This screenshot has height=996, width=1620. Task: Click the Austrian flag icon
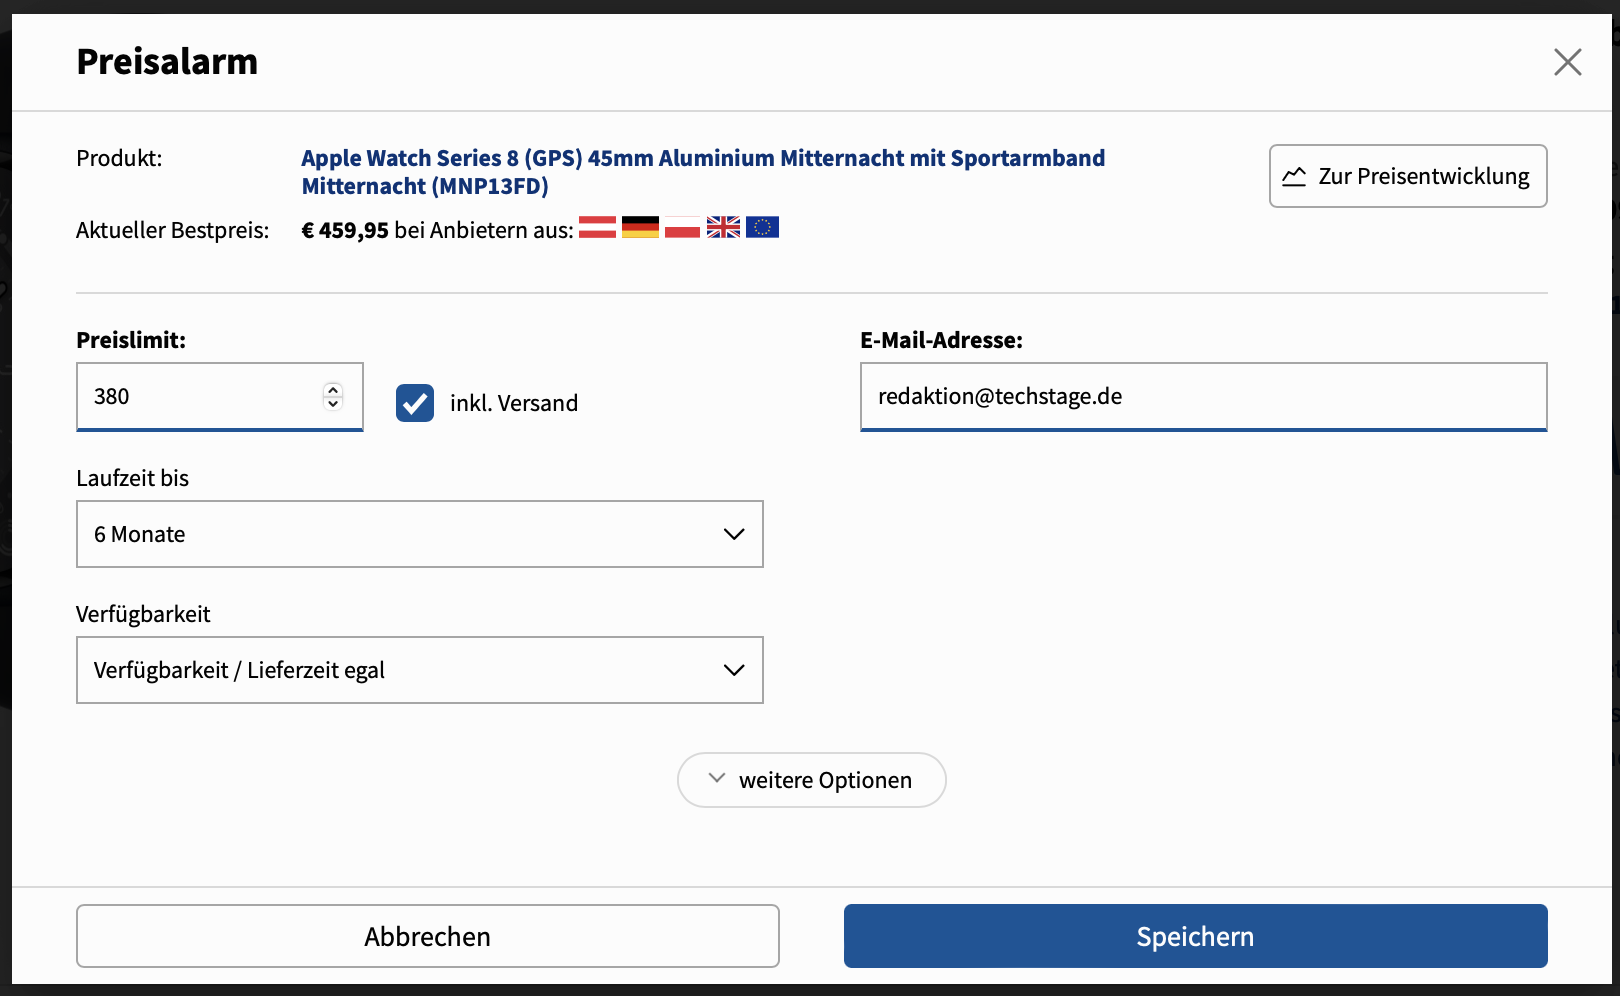coord(597,228)
